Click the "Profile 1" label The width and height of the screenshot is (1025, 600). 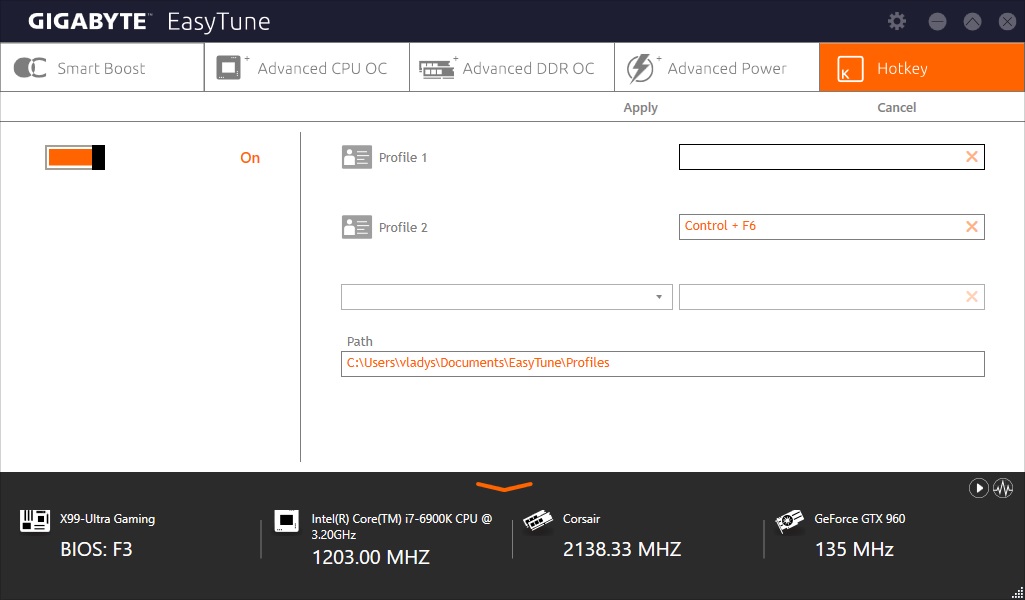(403, 158)
